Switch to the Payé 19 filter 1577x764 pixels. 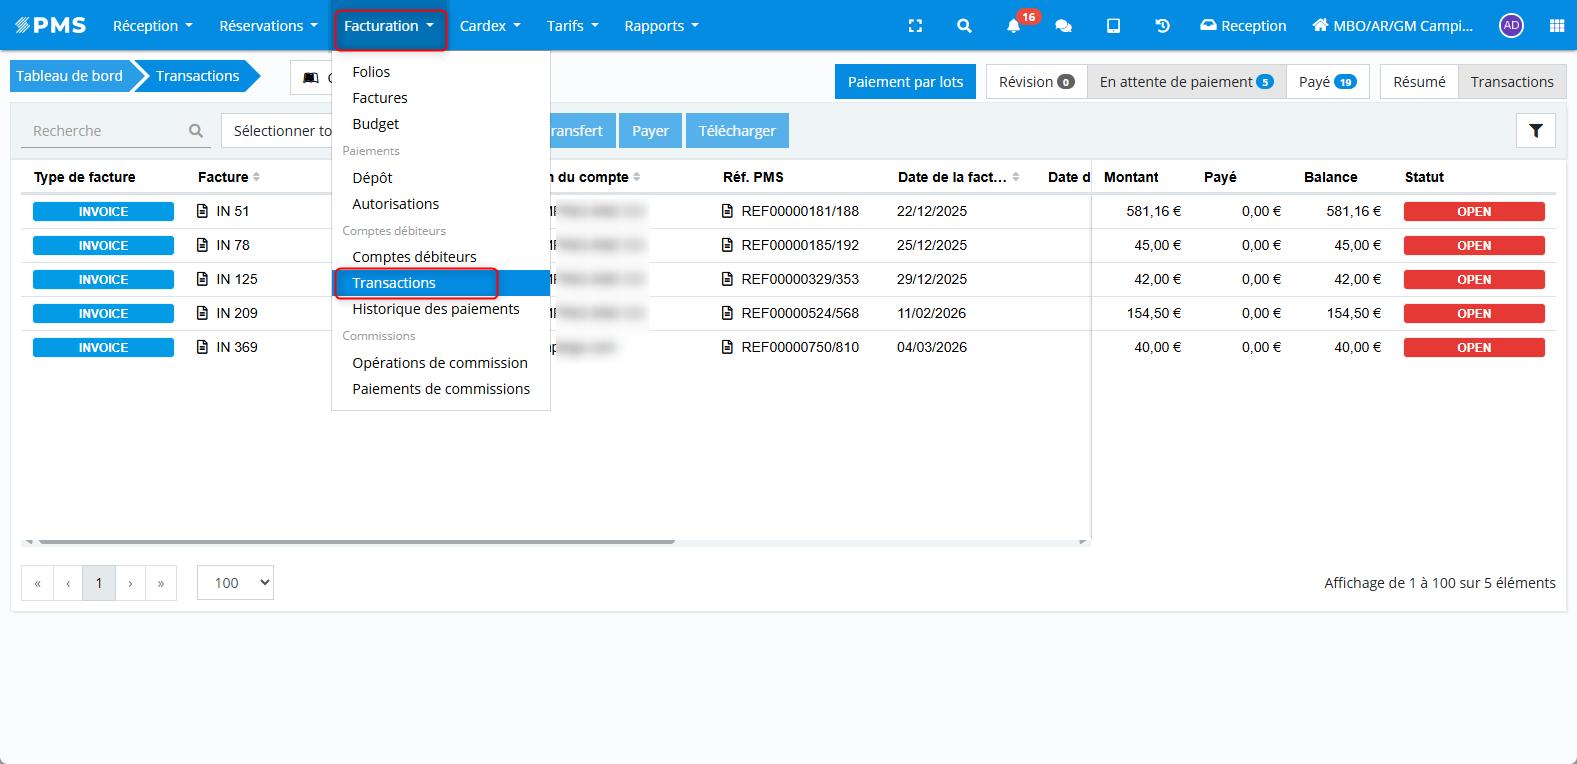coord(1327,82)
